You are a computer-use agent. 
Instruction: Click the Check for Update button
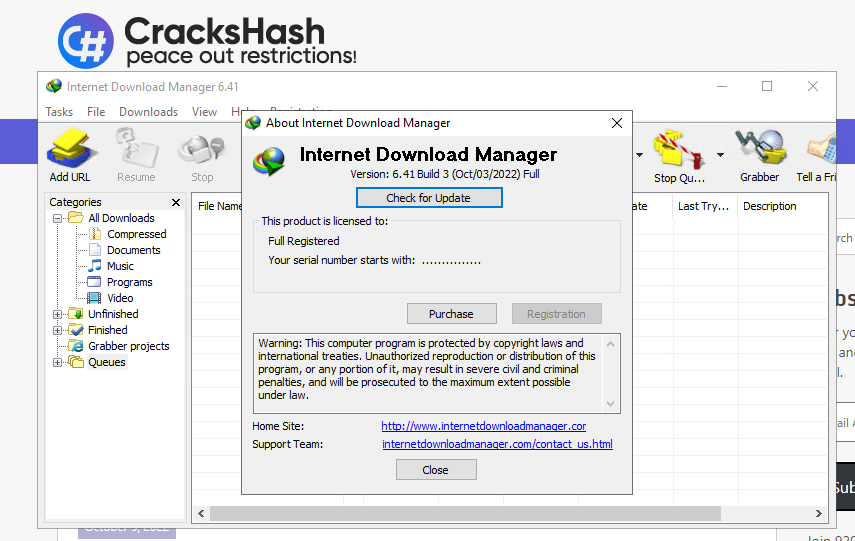point(429,198)
